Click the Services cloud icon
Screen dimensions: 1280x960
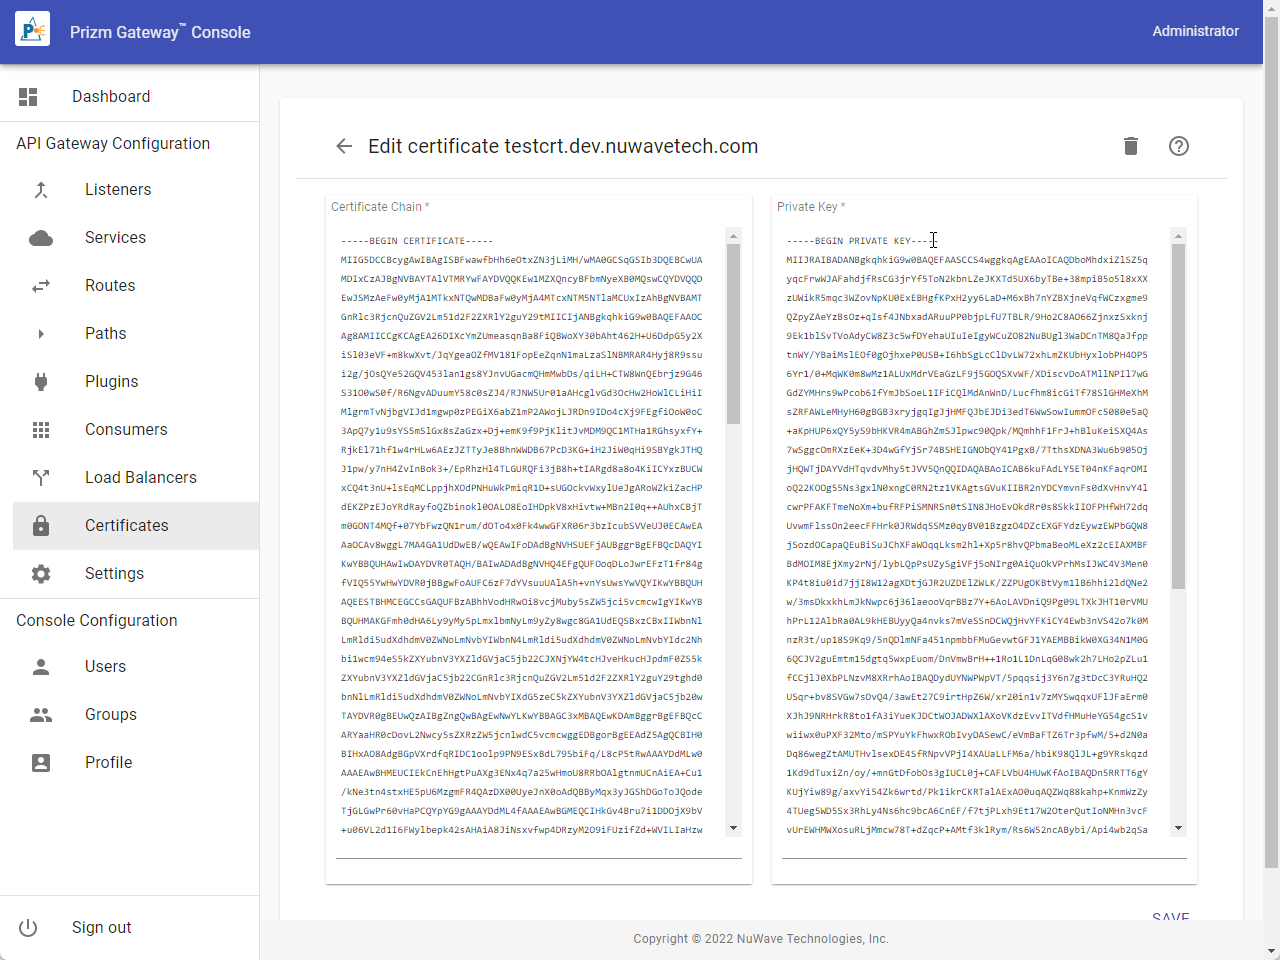[x=41, y=238]
